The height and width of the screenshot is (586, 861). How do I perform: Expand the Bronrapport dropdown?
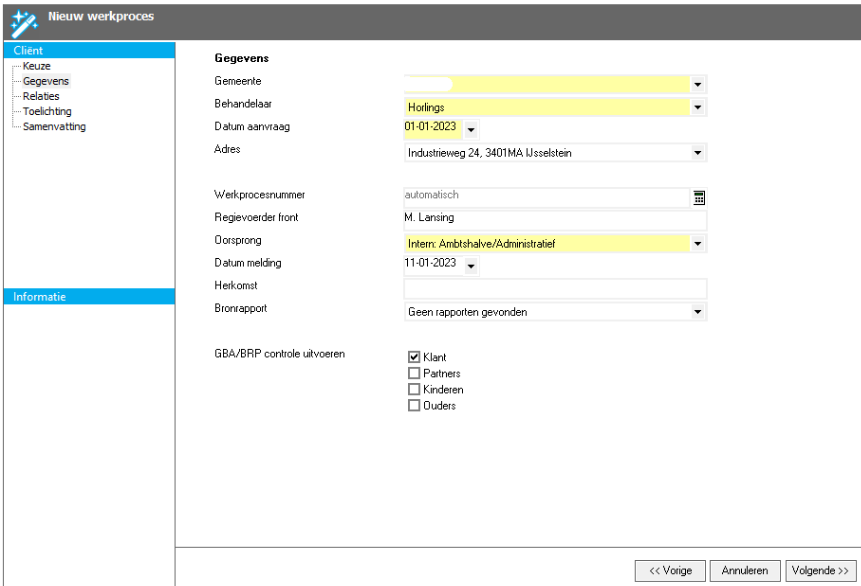(698, 312)
